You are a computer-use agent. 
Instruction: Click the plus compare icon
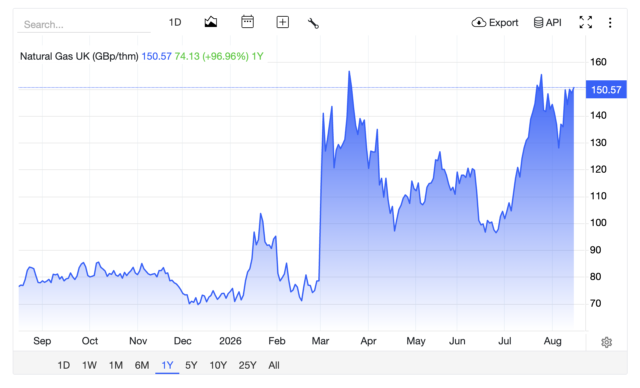(282, 22)
